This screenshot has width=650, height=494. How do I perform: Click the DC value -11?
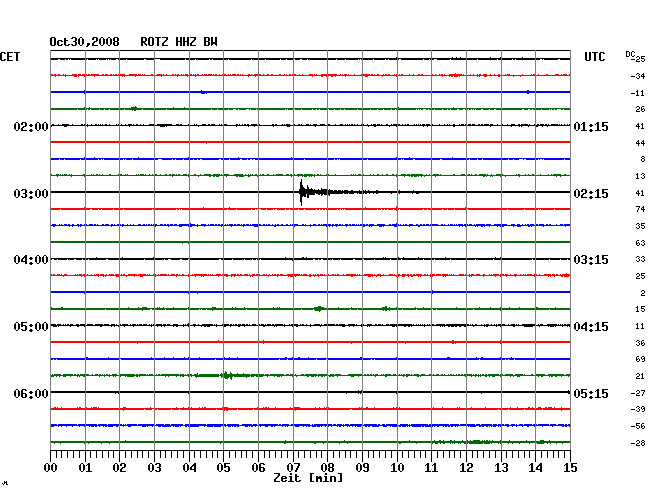[638, 93]
